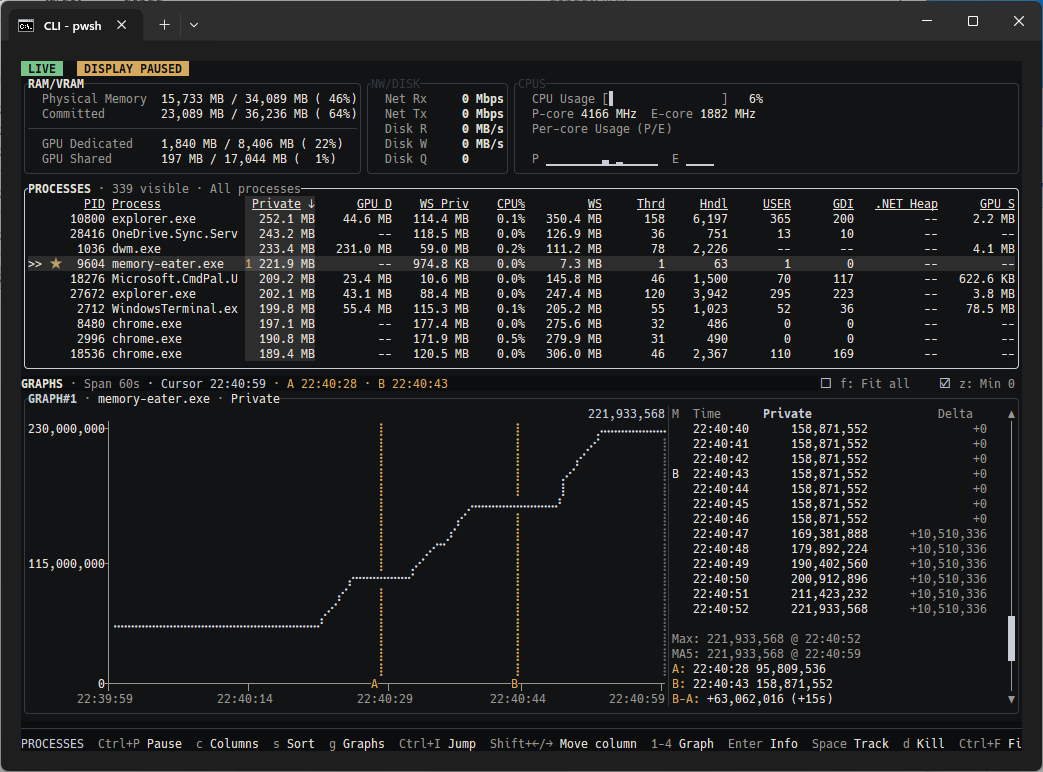The height and width of the screenshot is (772, 1043).
Task: Click marker A on the graph time axis
Action: (374, 684)
